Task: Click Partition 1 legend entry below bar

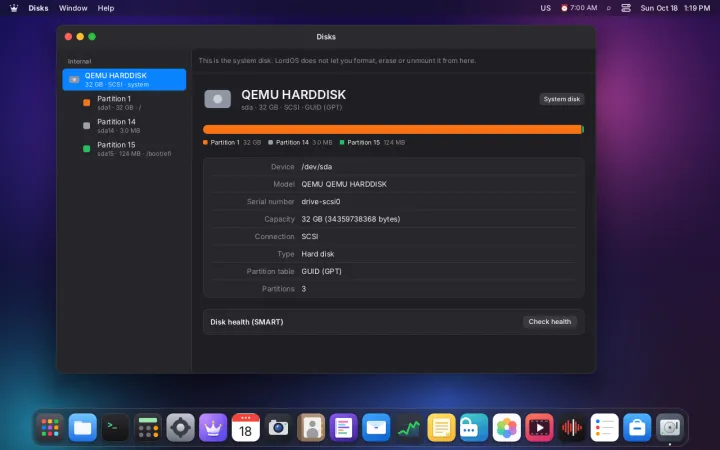Action: pos(232,142)
